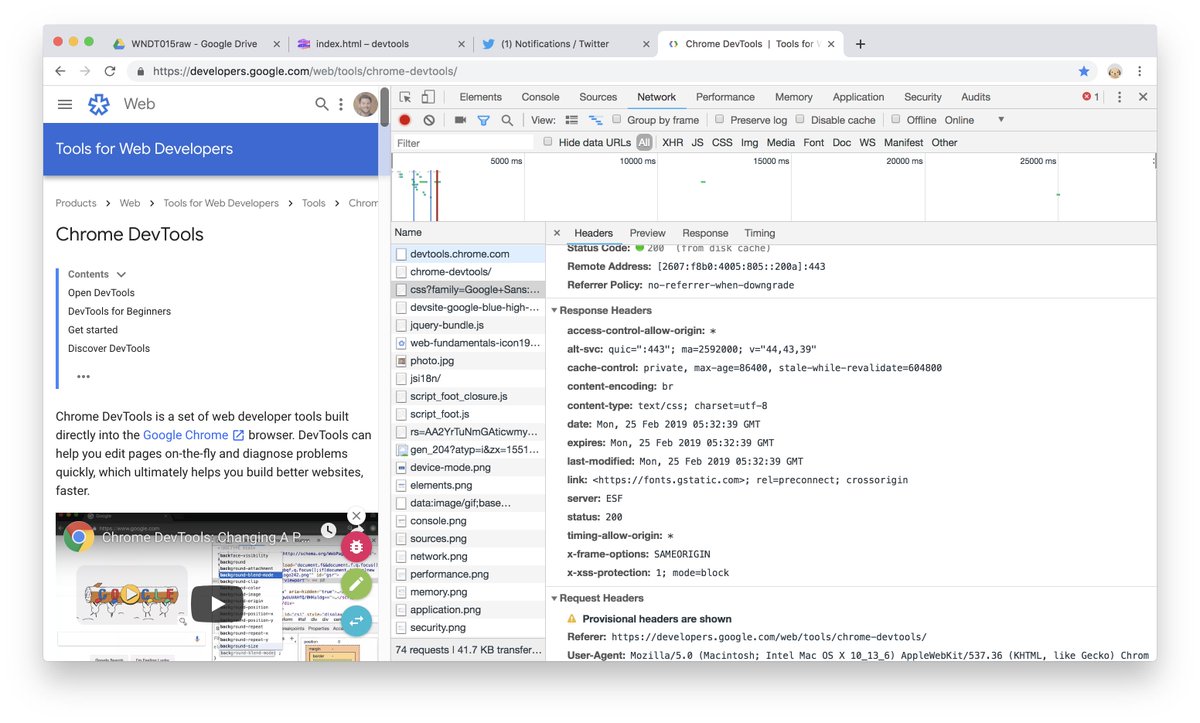Open the Timing tab of the request
The width and height of the screenshot is (1200, 723).
tap(759, 233)
